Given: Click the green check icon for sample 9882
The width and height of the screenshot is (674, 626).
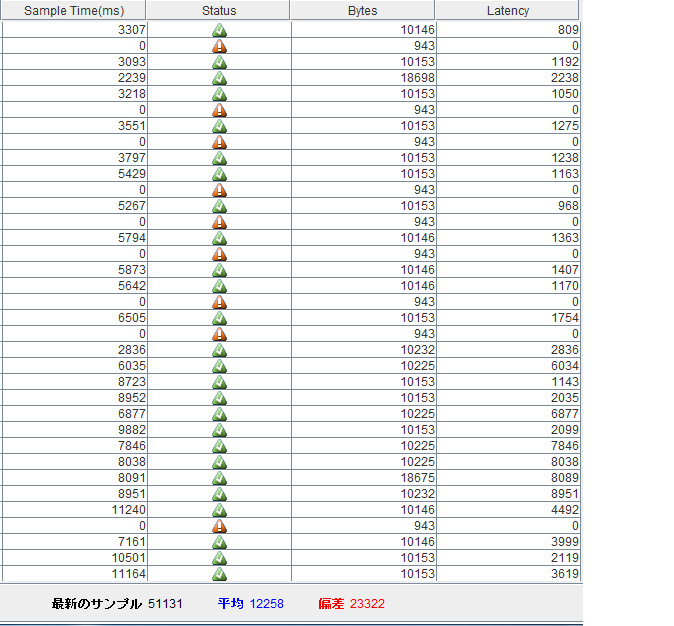Looking at the screenshot, I should 219,430.
